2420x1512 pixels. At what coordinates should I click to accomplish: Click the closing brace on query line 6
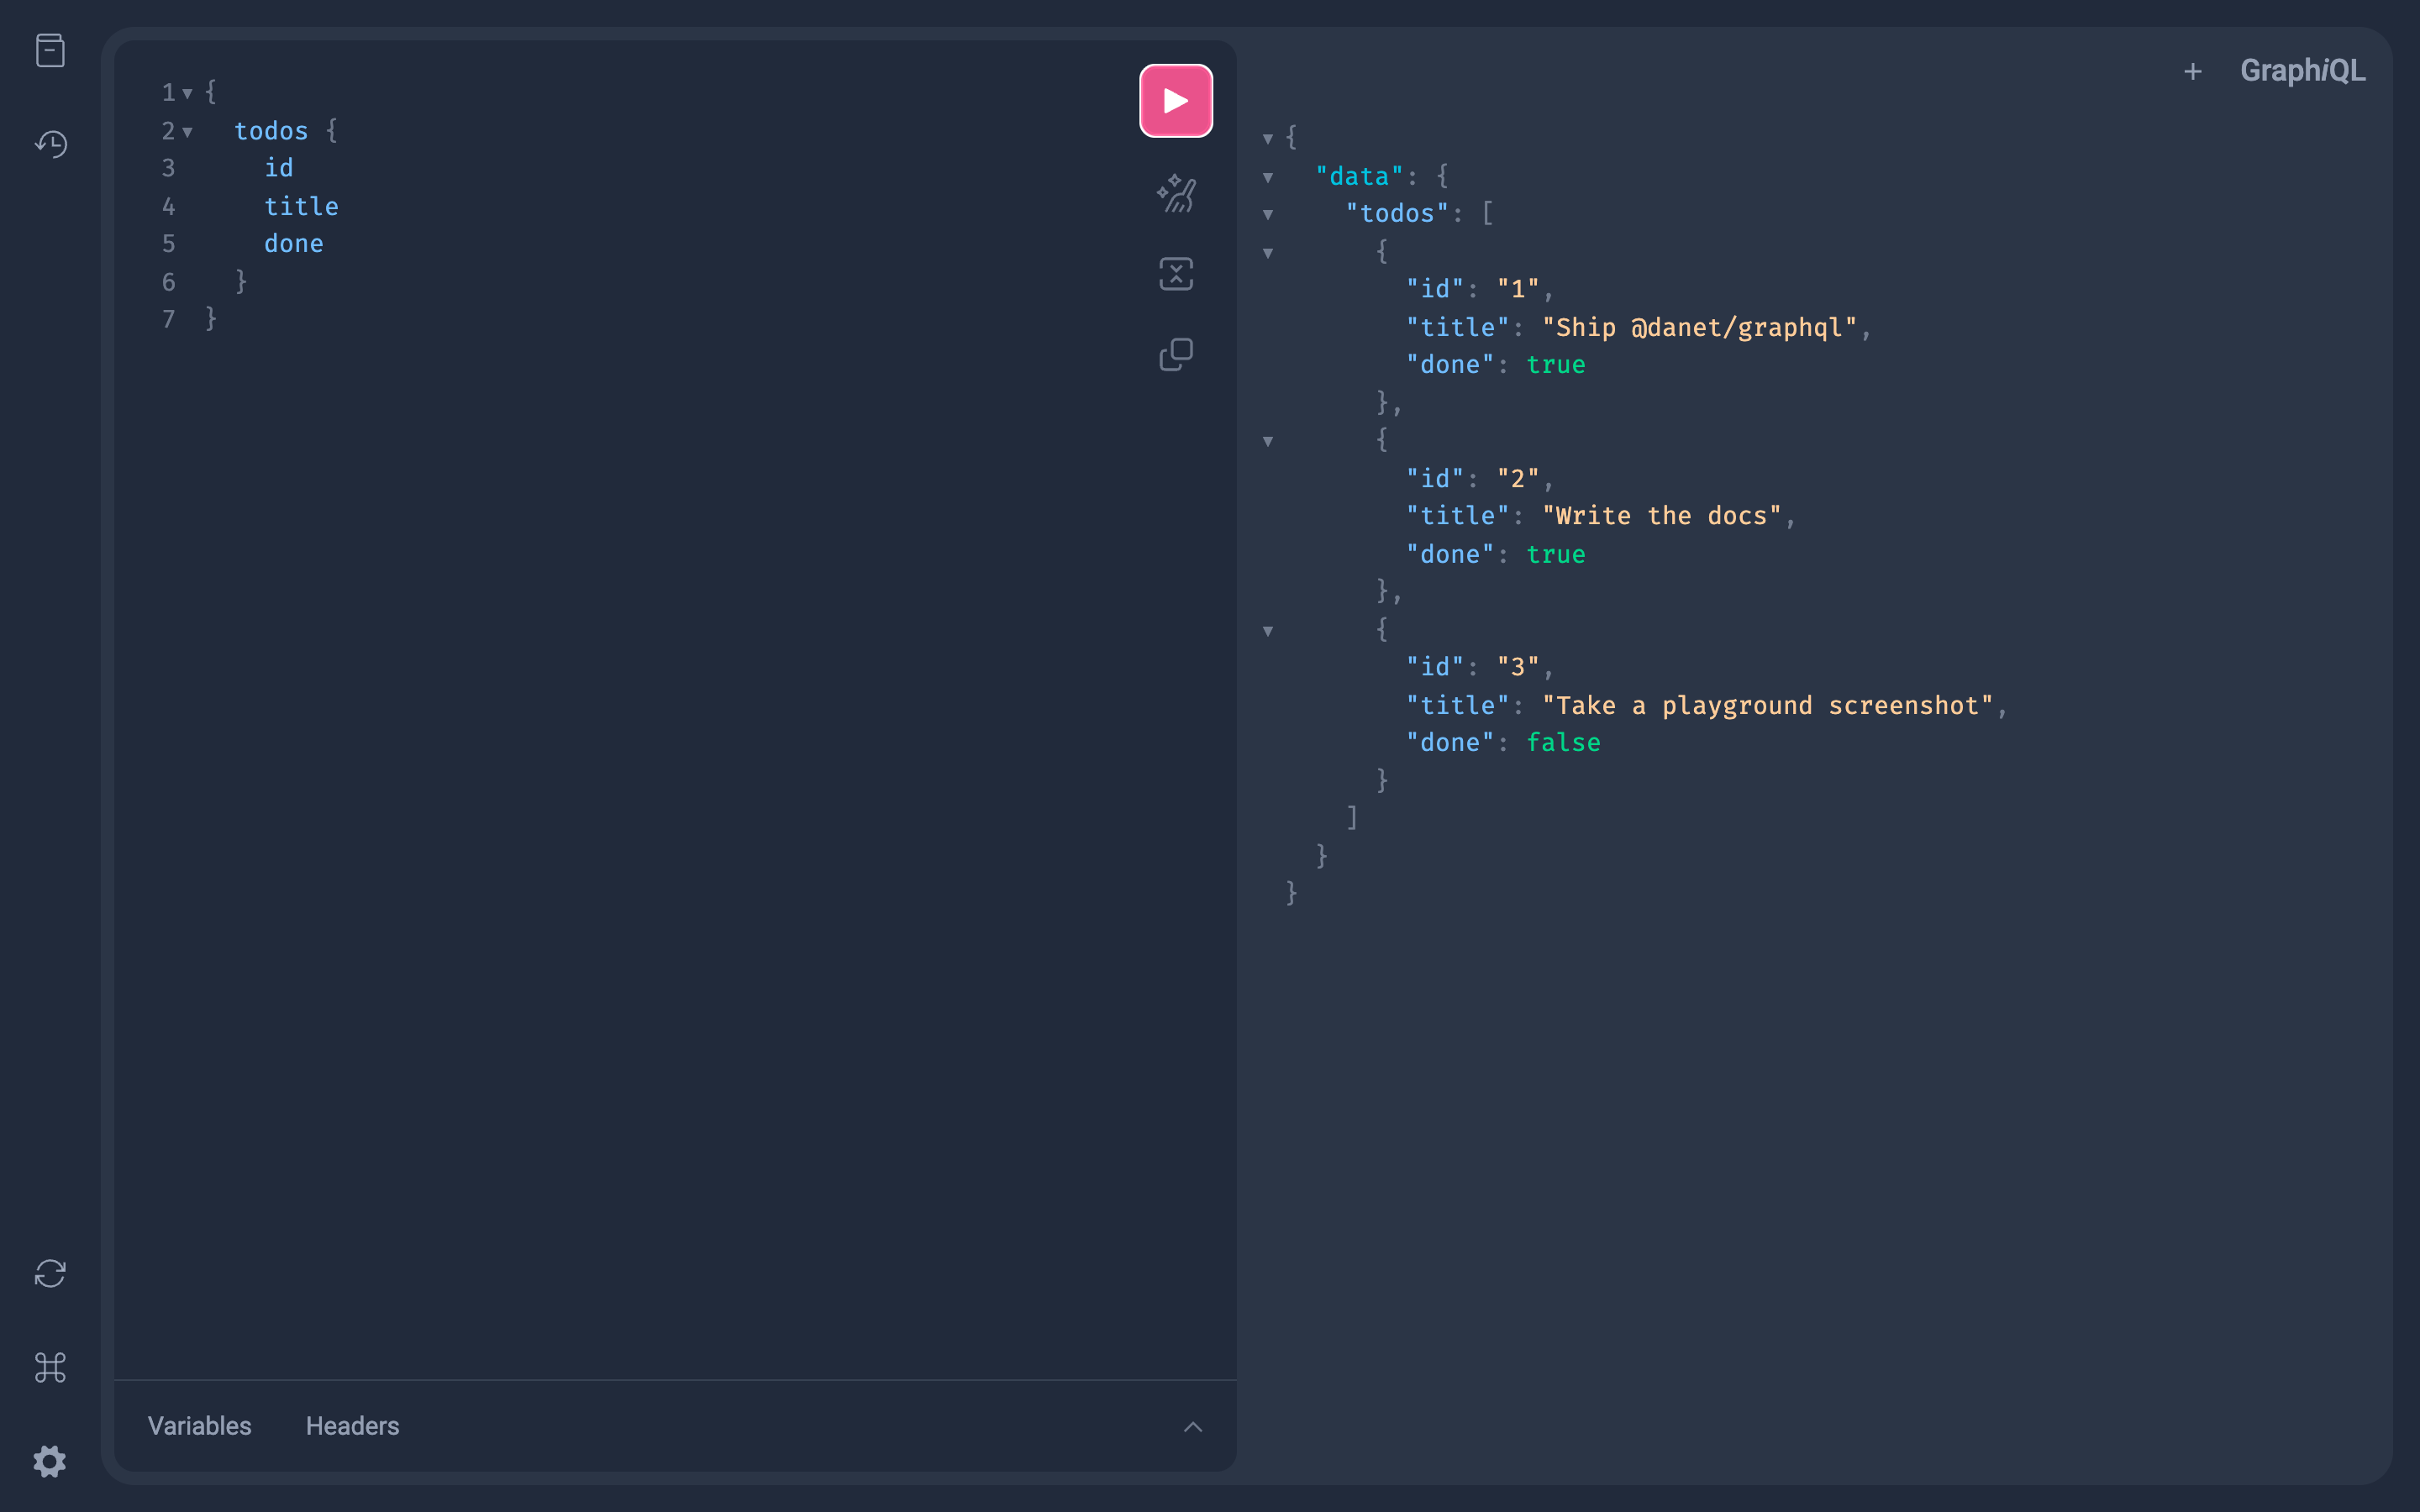click(241, 281)
